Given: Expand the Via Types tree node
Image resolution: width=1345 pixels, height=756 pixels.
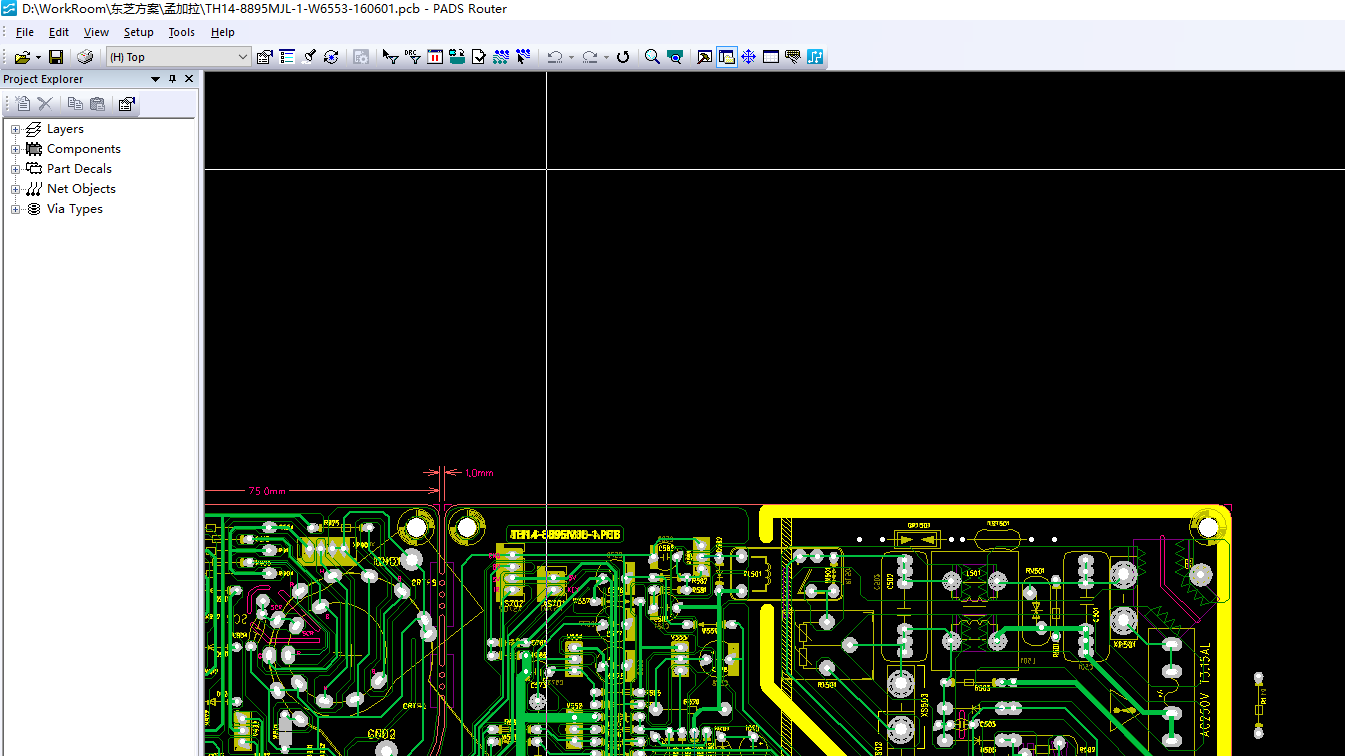Looking at the screenshot, I should [x=16, y=209].
